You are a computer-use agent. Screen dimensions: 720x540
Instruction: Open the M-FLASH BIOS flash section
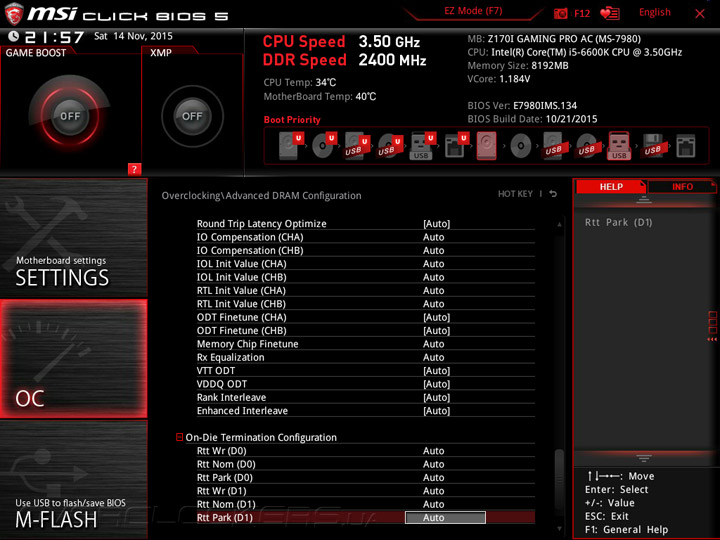click(73, 479)
